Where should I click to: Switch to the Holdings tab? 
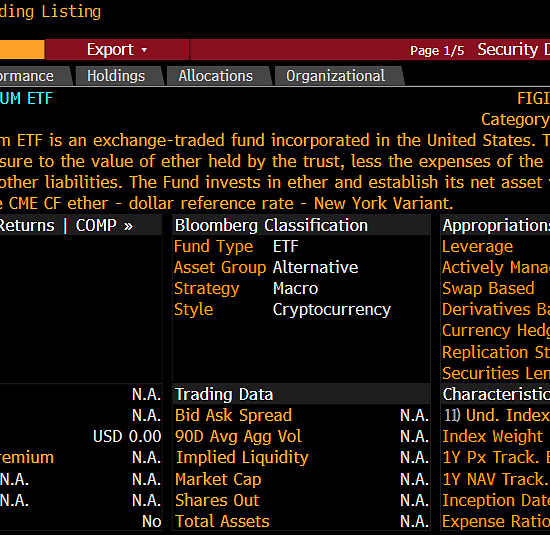116,76
